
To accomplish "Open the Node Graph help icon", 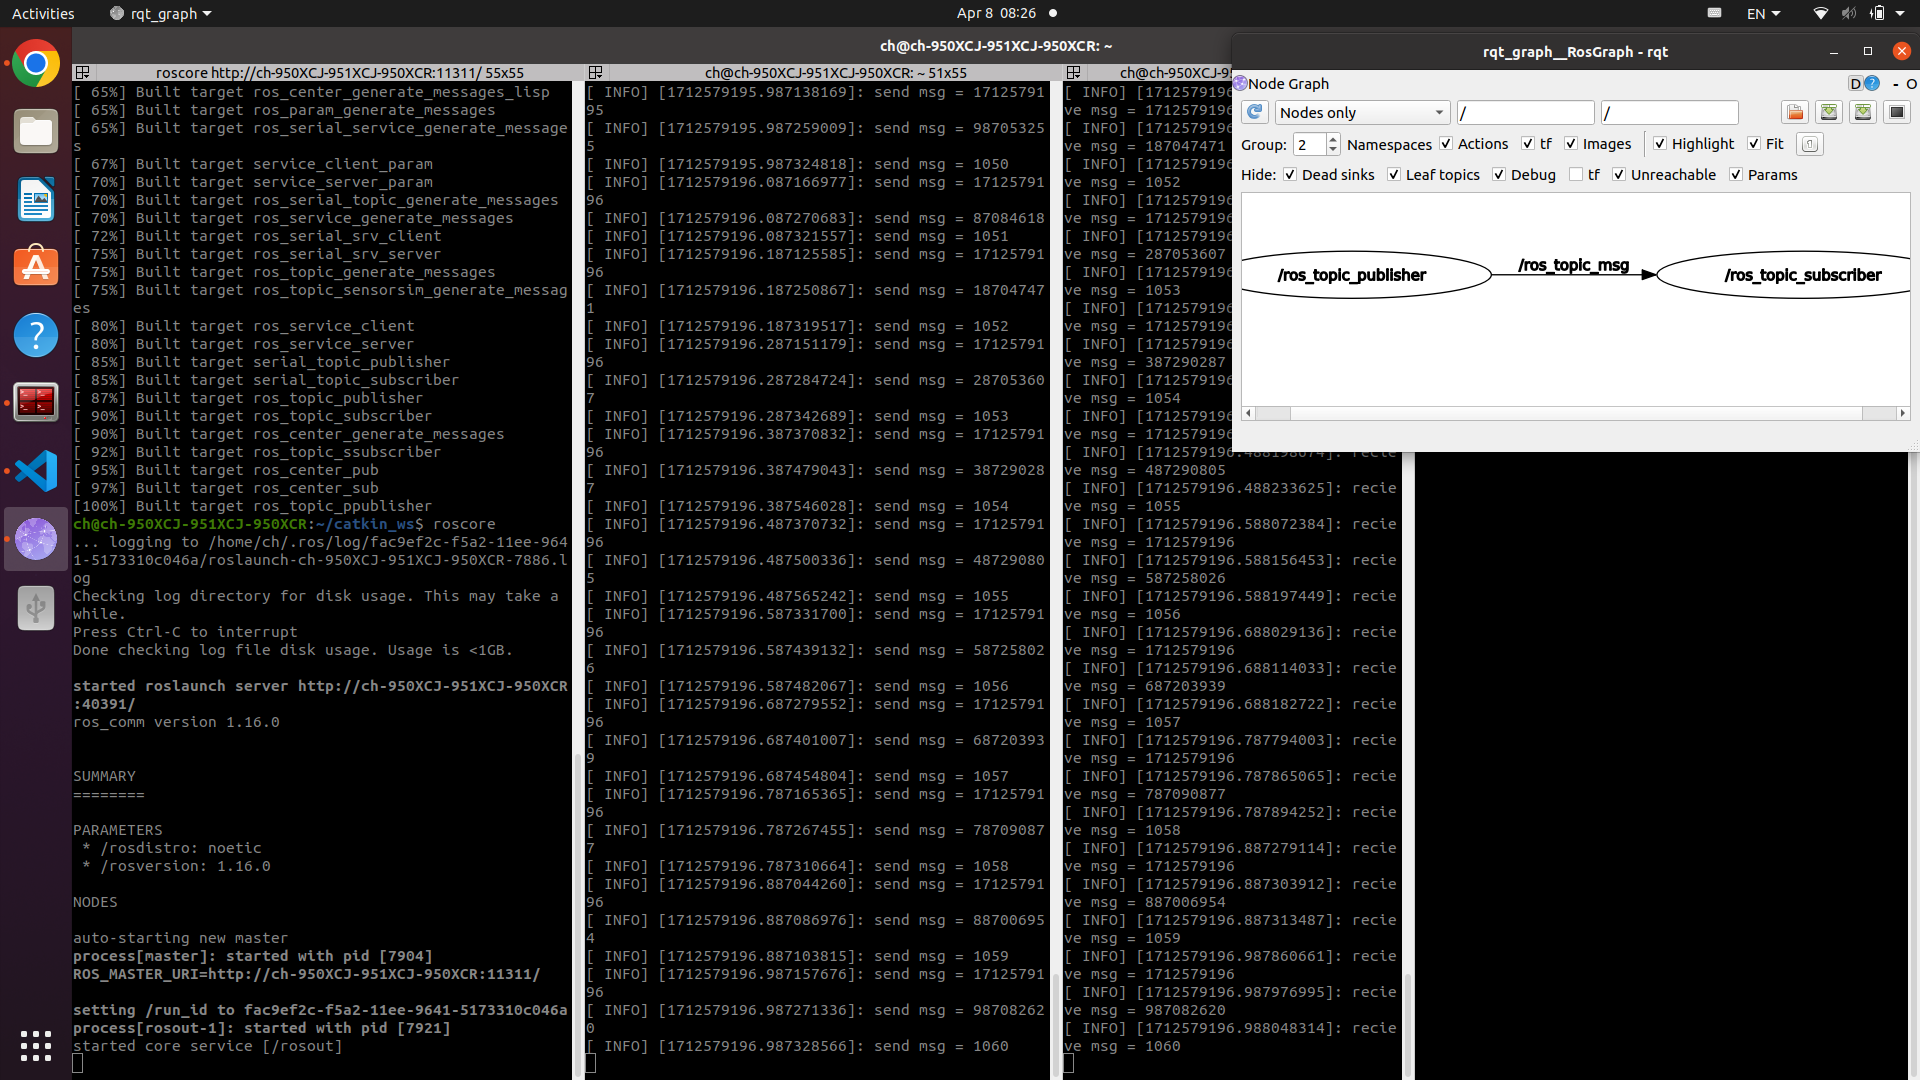I will coord(1872,84).
